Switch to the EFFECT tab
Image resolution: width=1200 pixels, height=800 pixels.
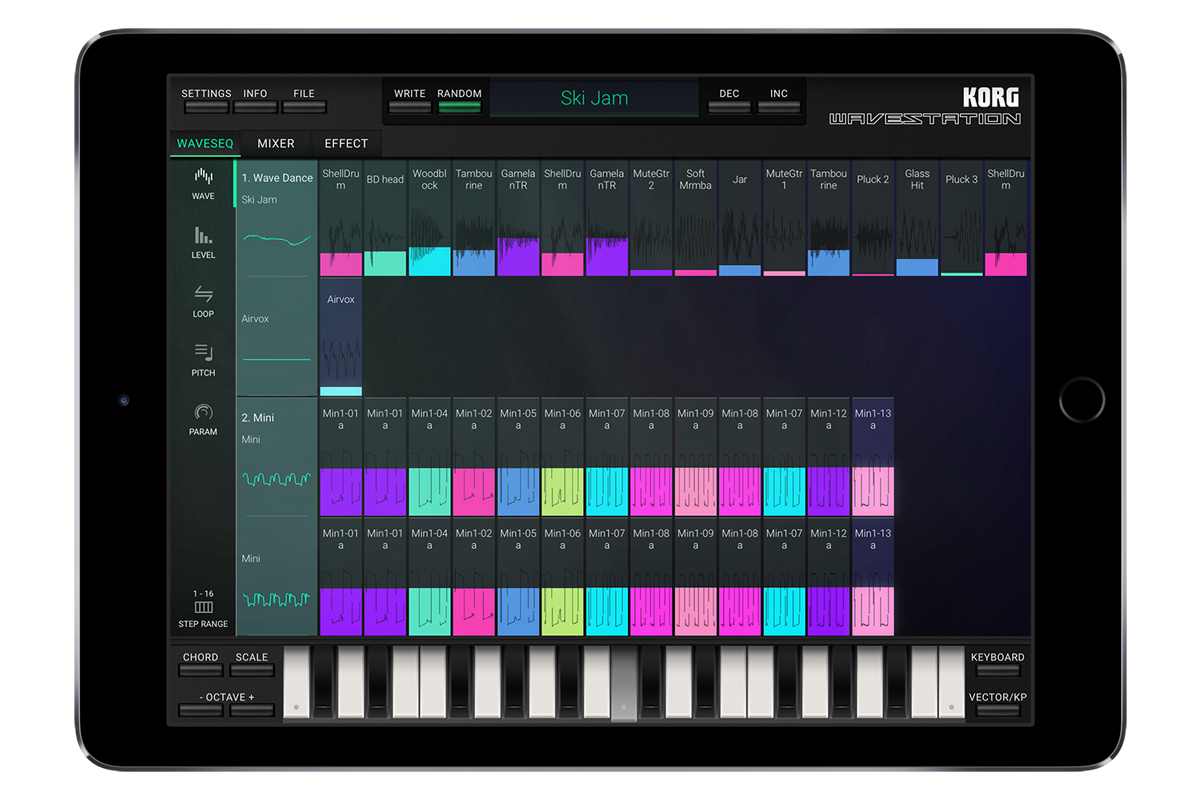[x=346, y=144]
